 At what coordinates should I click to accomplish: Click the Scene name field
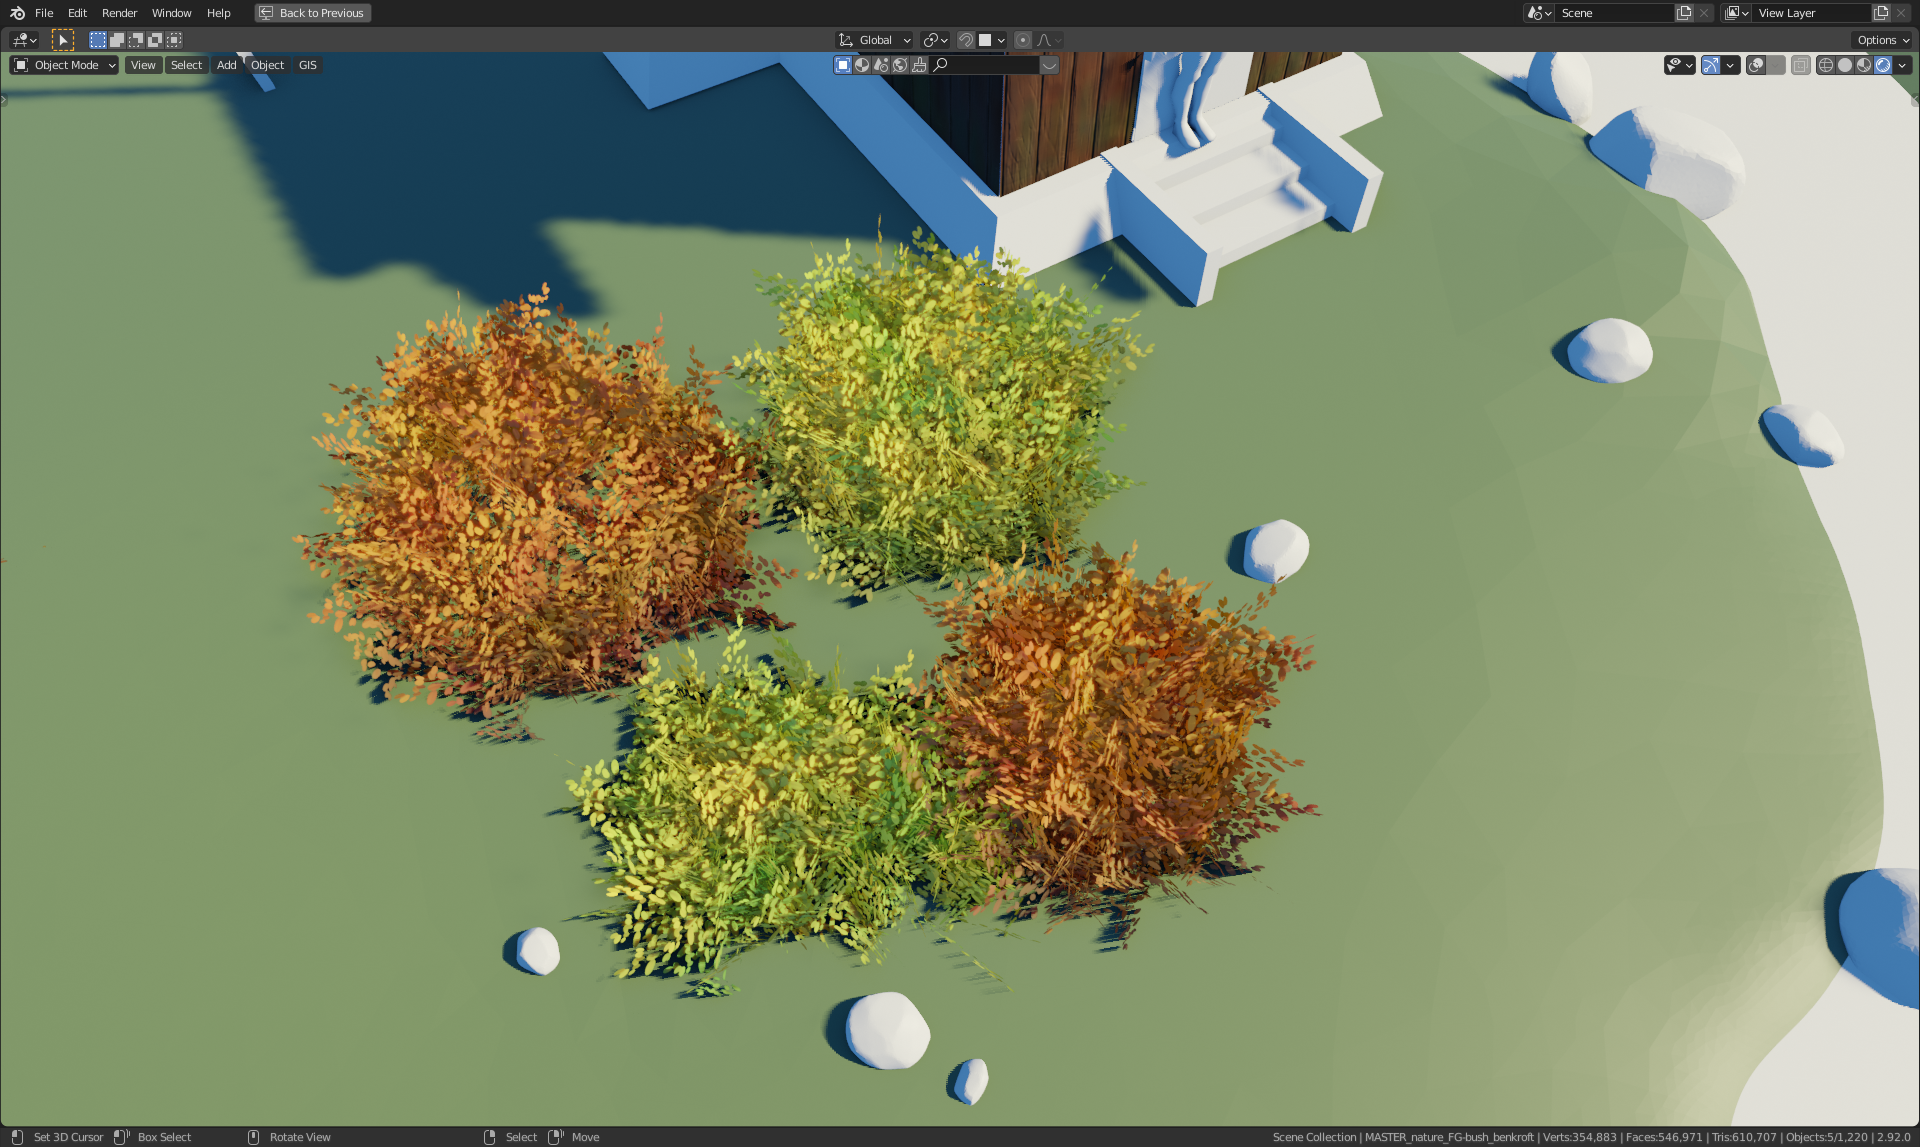coord(1612,13)
